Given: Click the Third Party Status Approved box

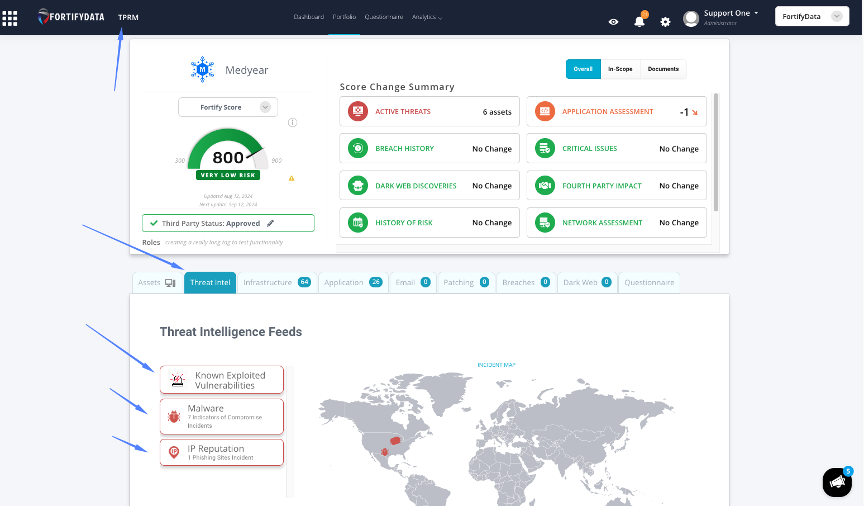Looking at the screenshot, I should point(228,223).
